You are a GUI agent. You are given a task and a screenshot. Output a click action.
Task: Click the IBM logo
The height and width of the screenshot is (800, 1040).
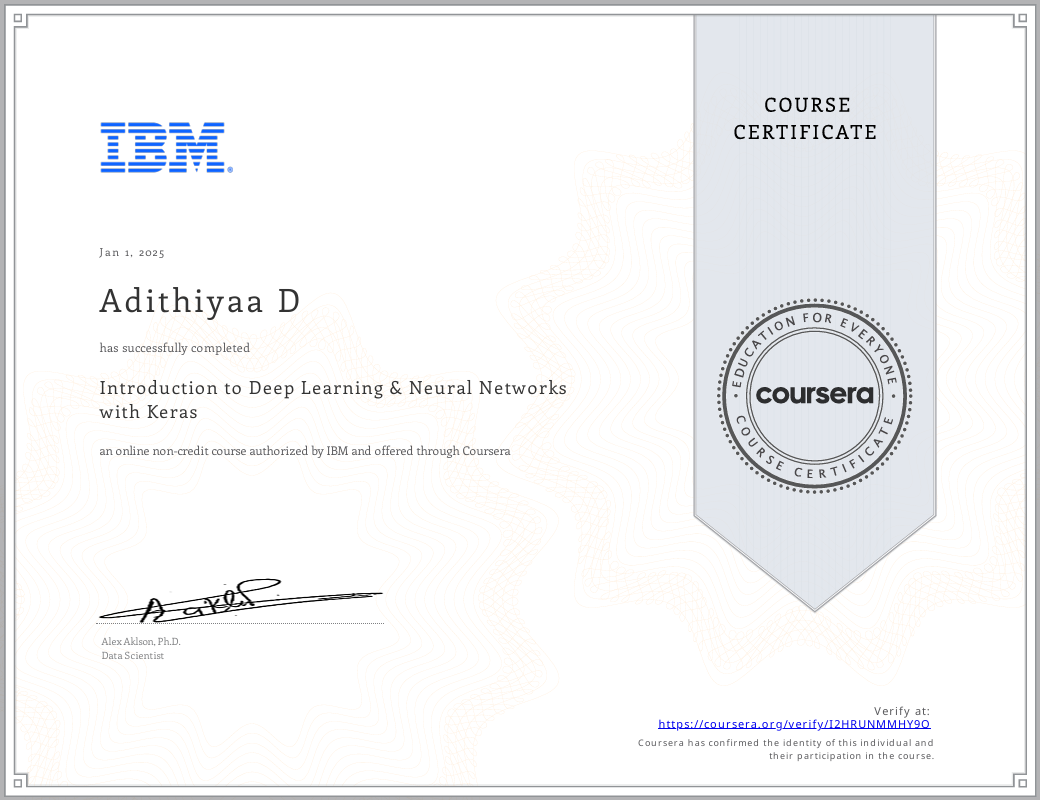point(166,147)
